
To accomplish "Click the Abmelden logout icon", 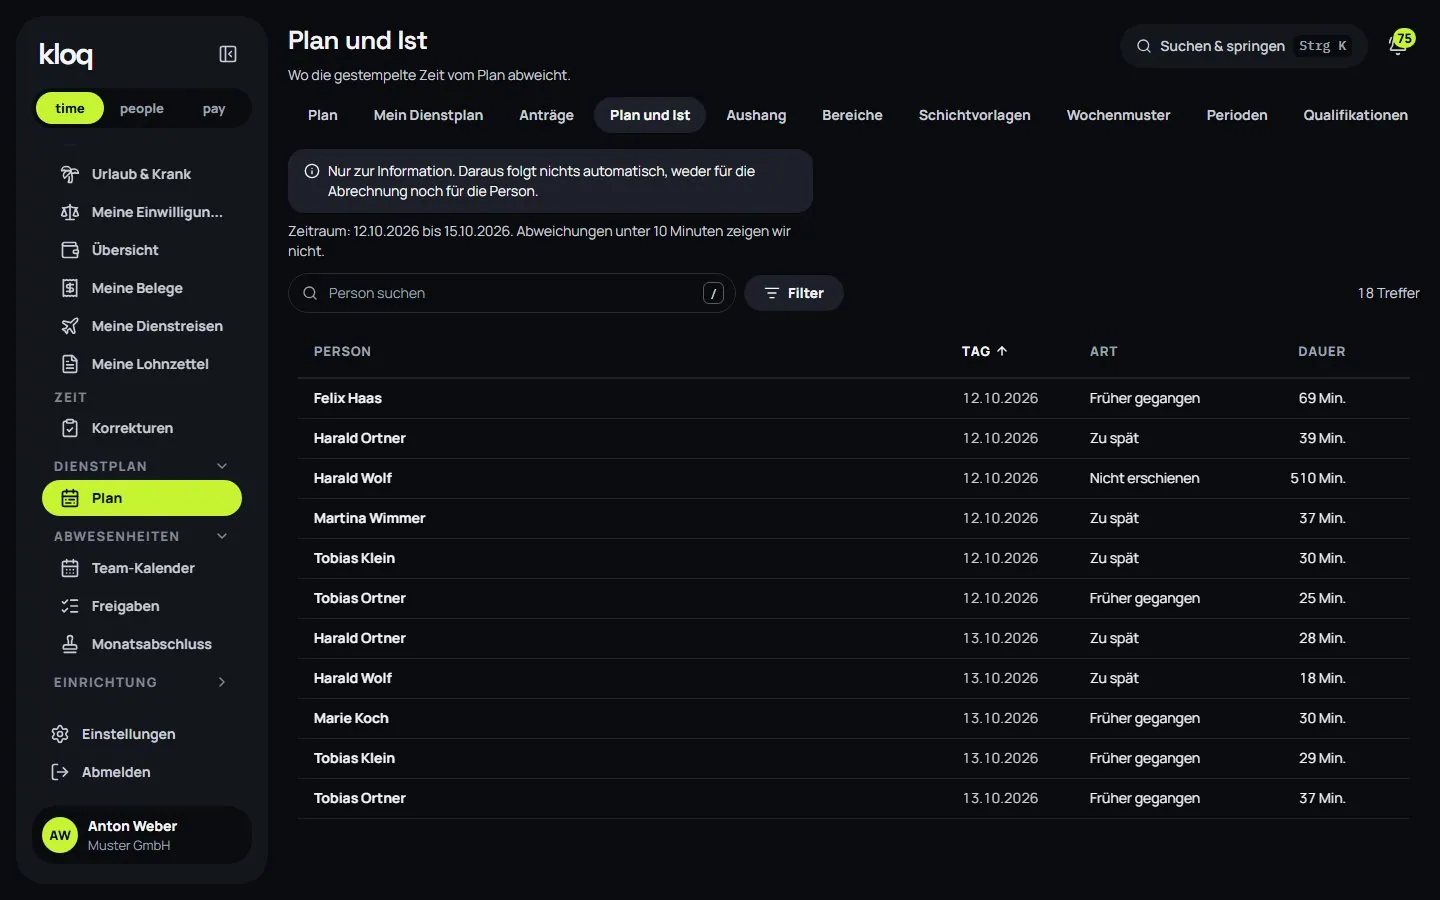I will (x=60, y=772).
